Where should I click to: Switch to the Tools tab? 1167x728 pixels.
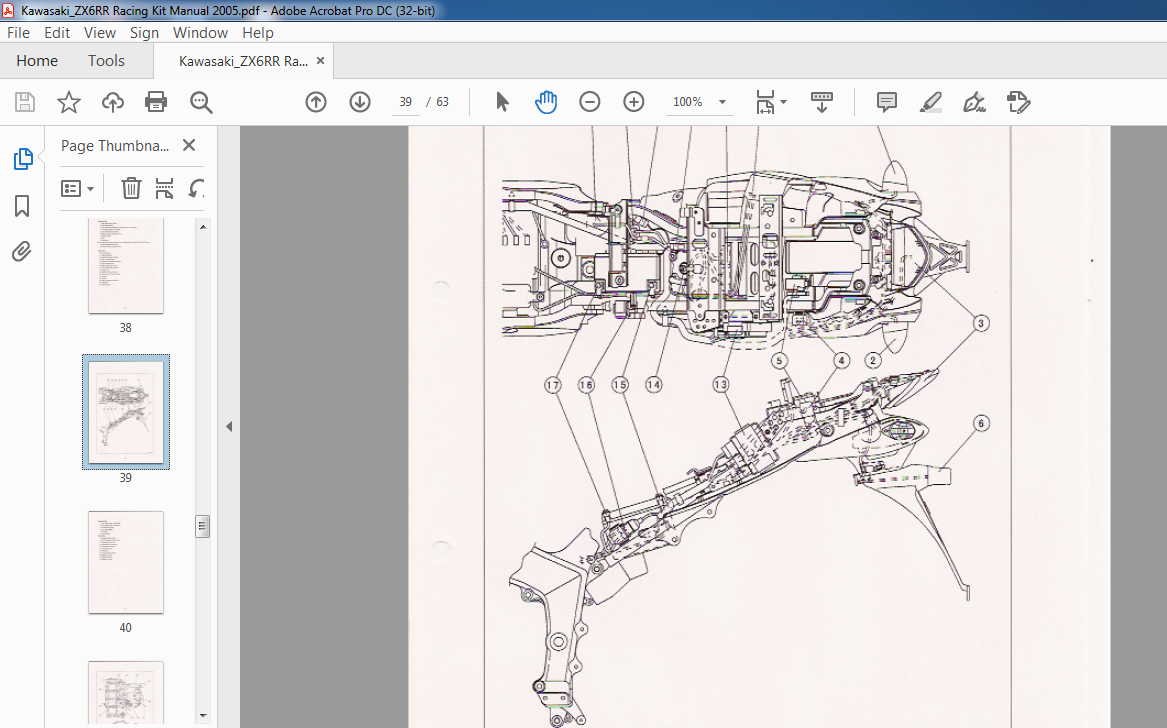[106, 61]
